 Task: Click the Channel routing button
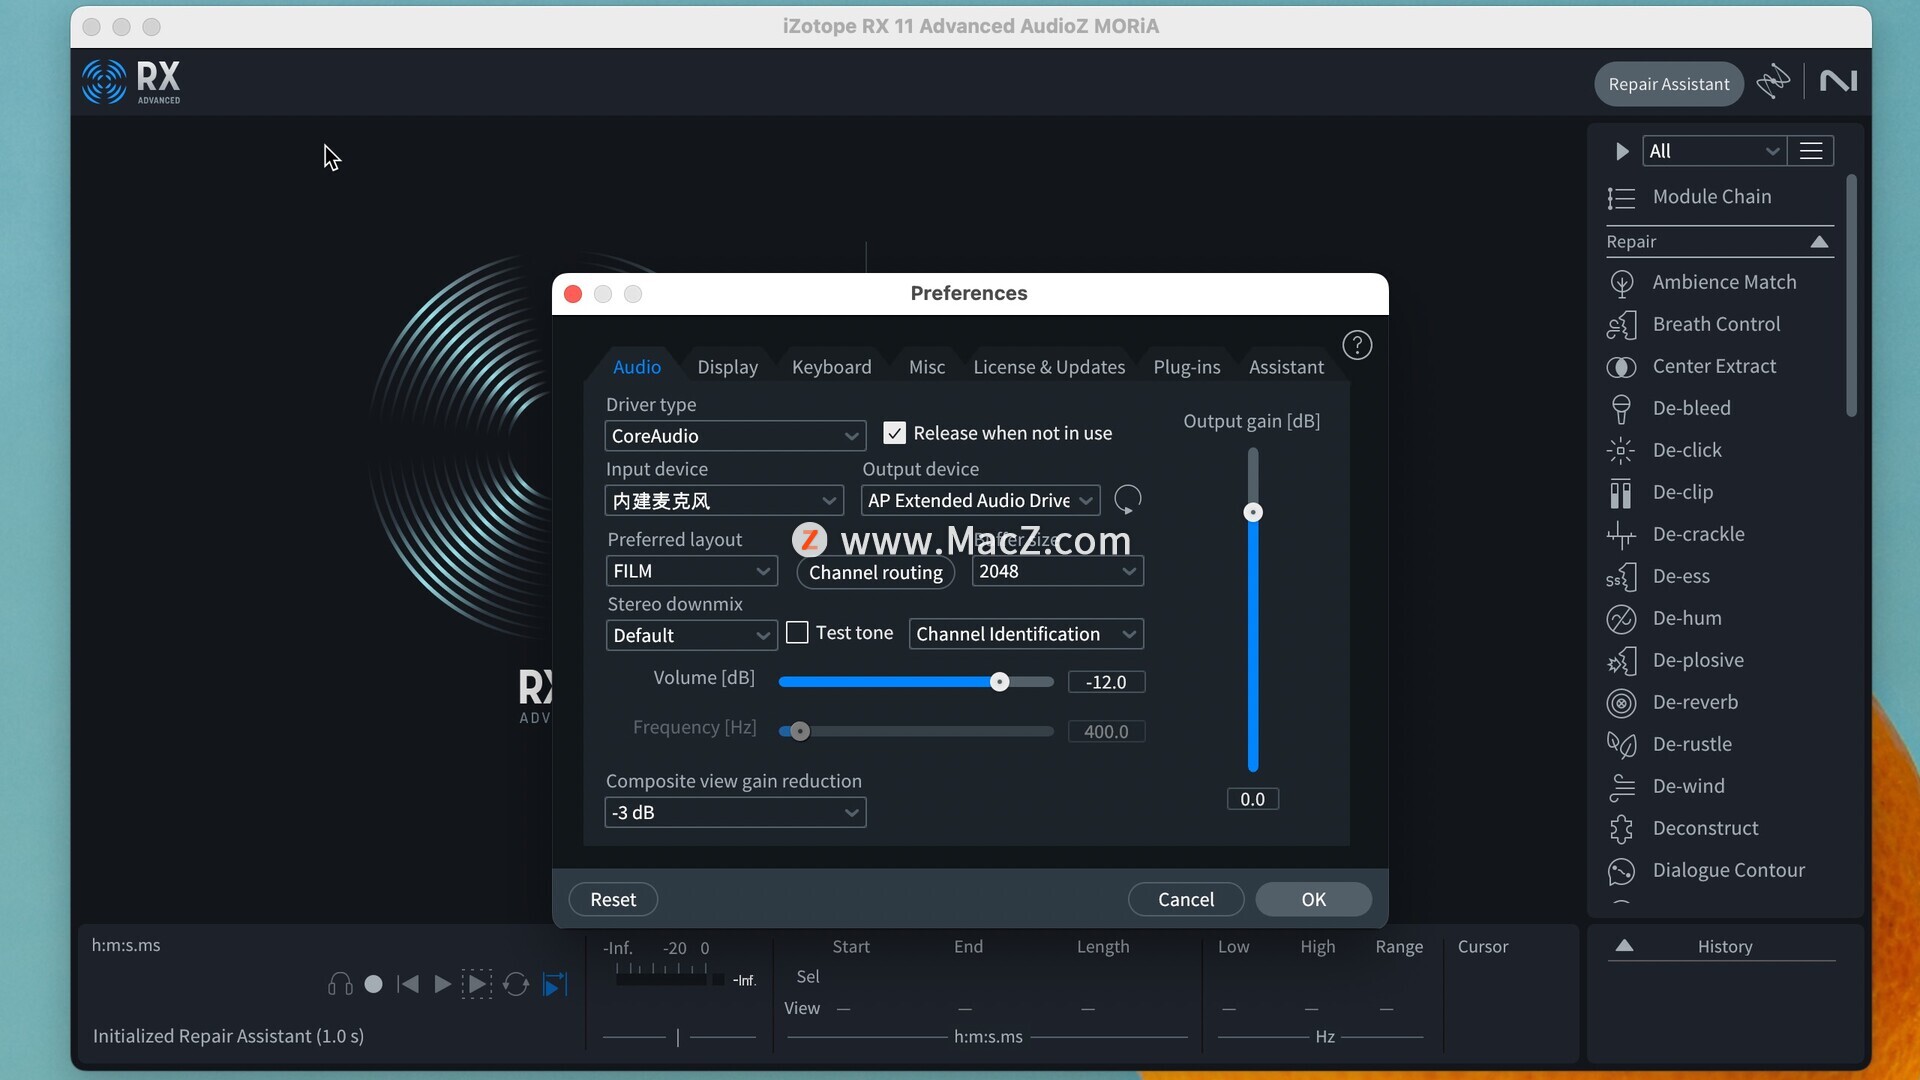[x=875, y=572]
